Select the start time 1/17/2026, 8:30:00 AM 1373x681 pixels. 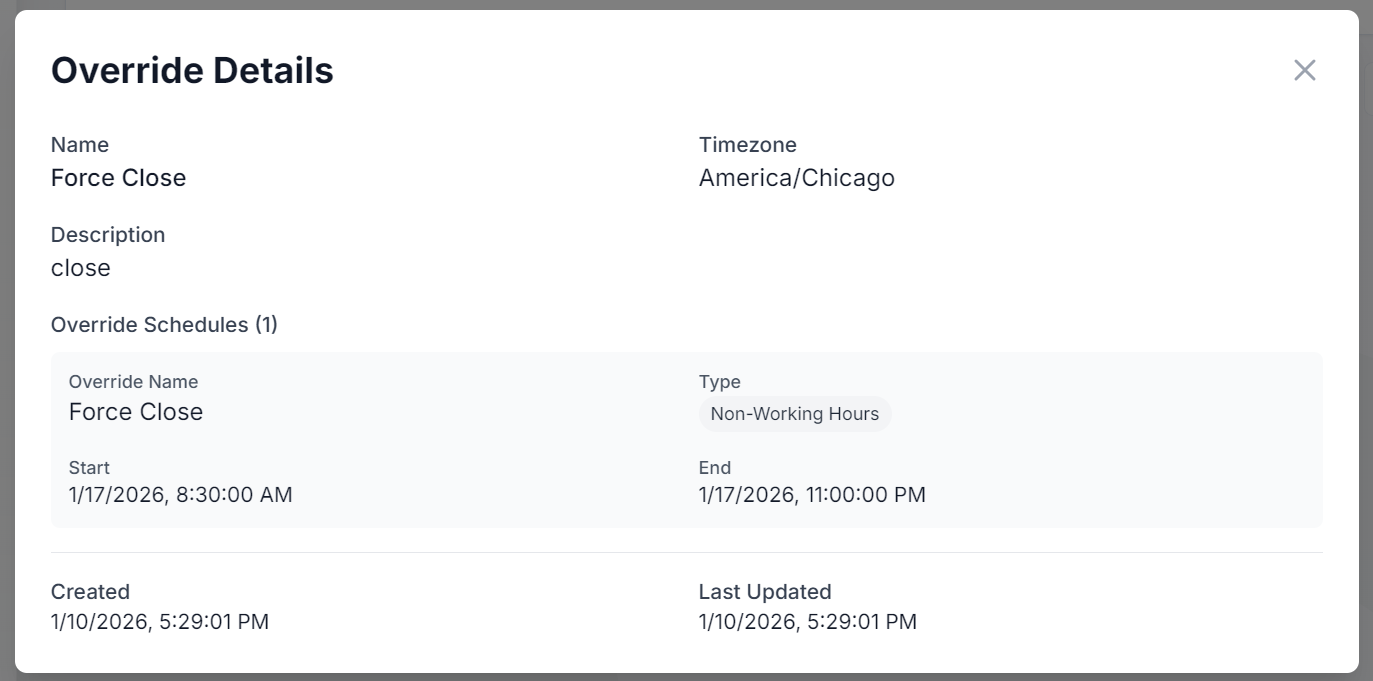(x=180, y=495)
